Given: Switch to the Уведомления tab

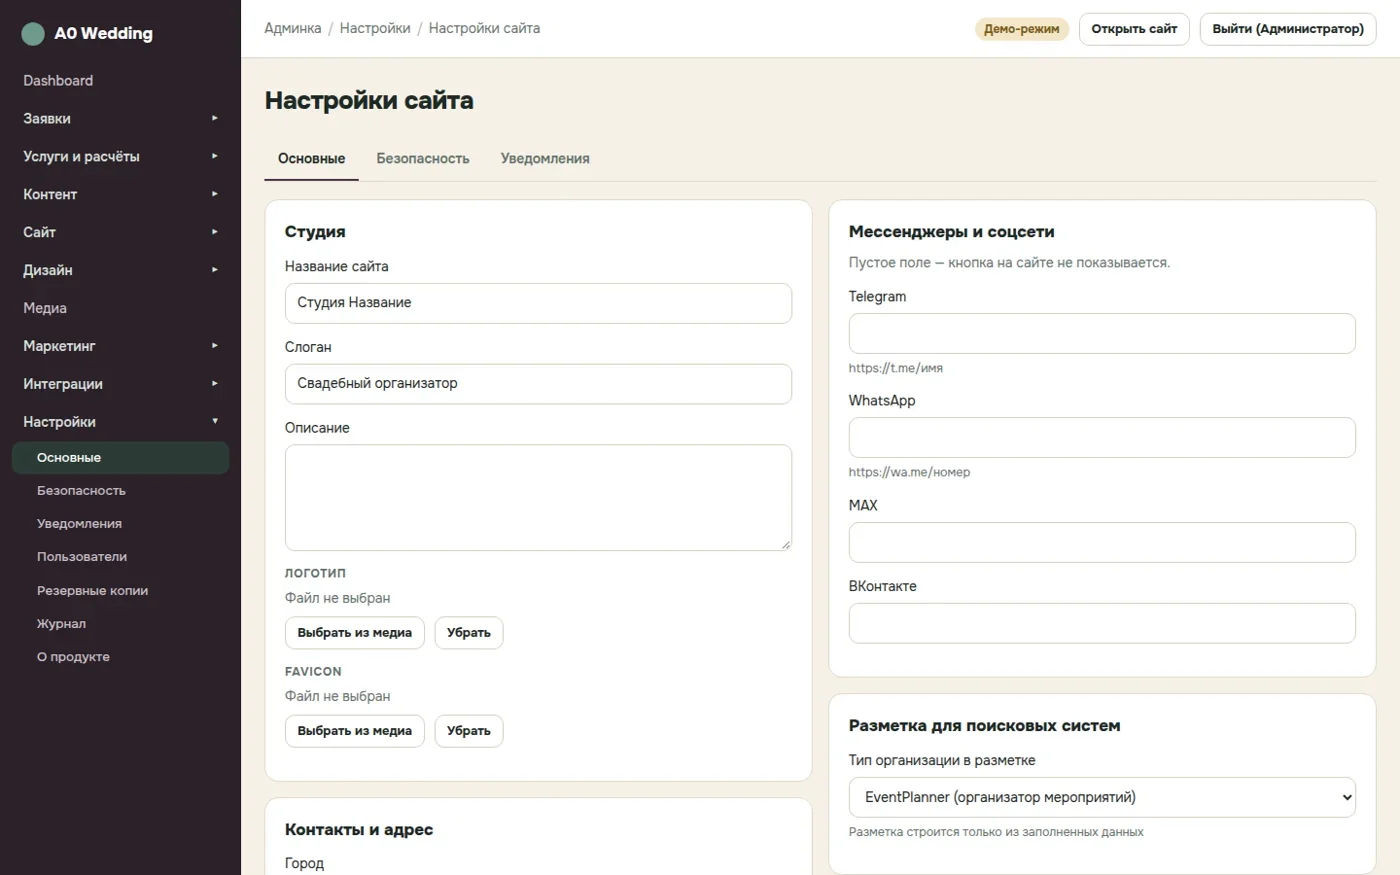Looking at the screenshot, I should (545, 159).
